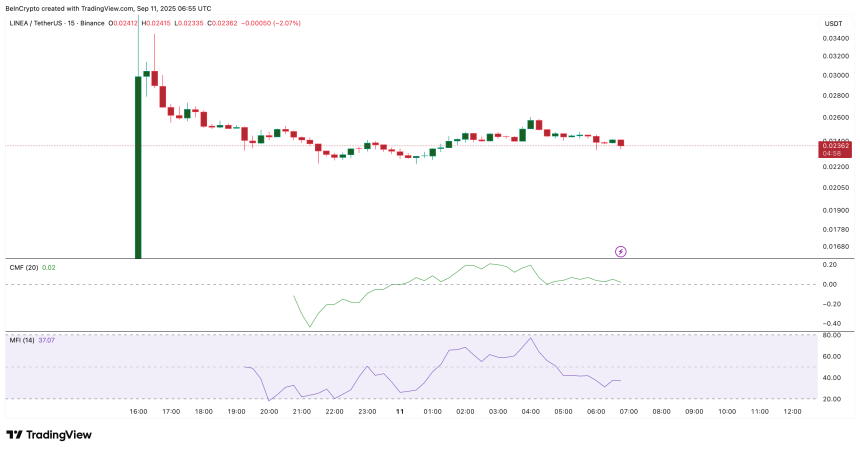Click the MFI value 37.07 readout
This screenshot has width=860, height=451.
47,340
